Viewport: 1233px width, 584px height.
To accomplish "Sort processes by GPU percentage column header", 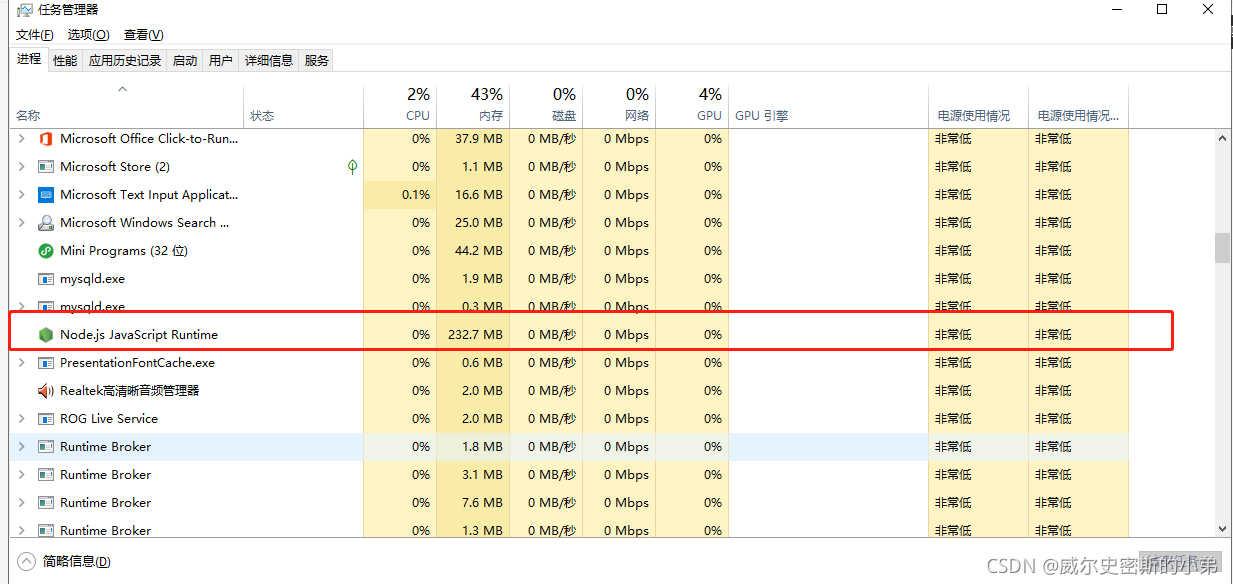I will [692, 105].
